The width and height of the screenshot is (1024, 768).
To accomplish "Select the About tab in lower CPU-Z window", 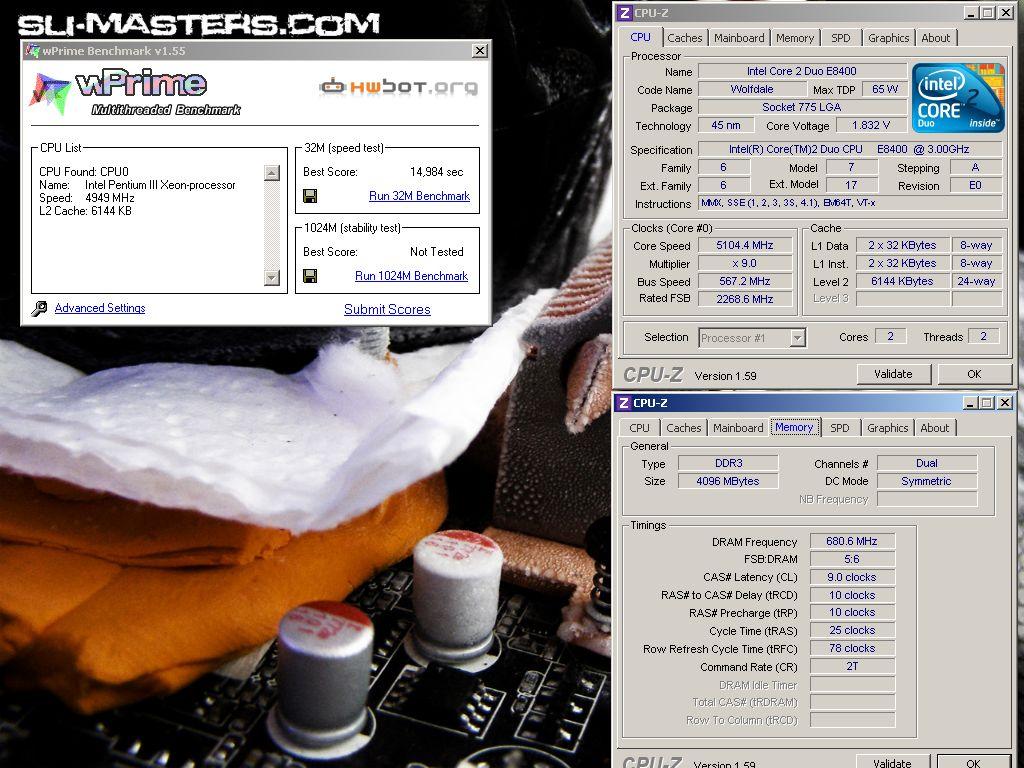I will (x=935, y=428).
